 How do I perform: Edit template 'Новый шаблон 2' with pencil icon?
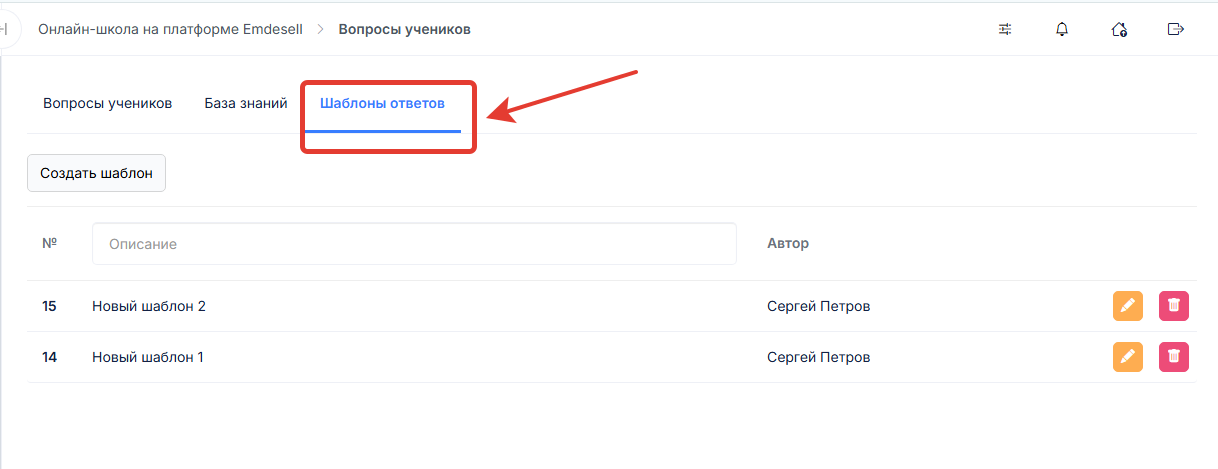point(1128,306)
